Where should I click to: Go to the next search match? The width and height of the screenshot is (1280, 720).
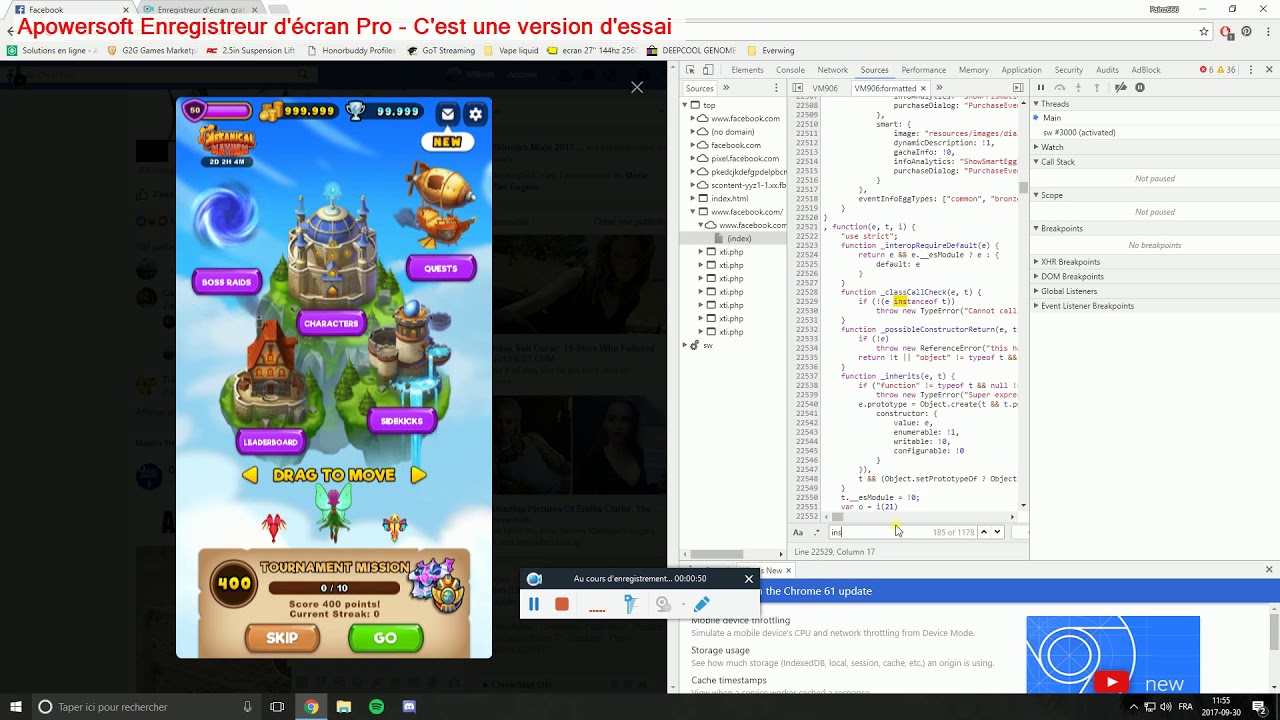[x=997, y=532]
